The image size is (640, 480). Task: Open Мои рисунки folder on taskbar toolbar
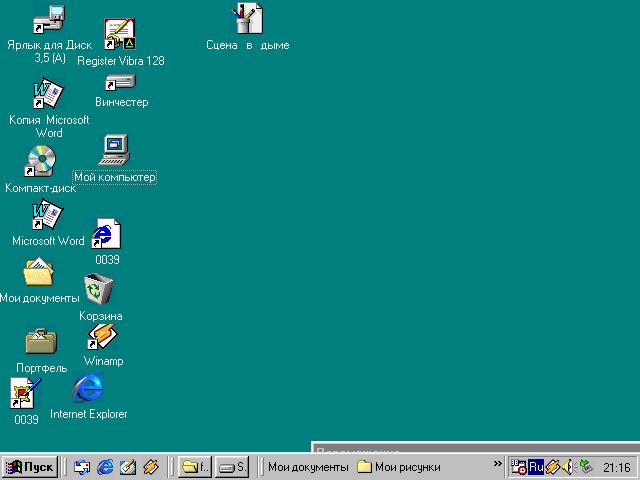point(399,467)
